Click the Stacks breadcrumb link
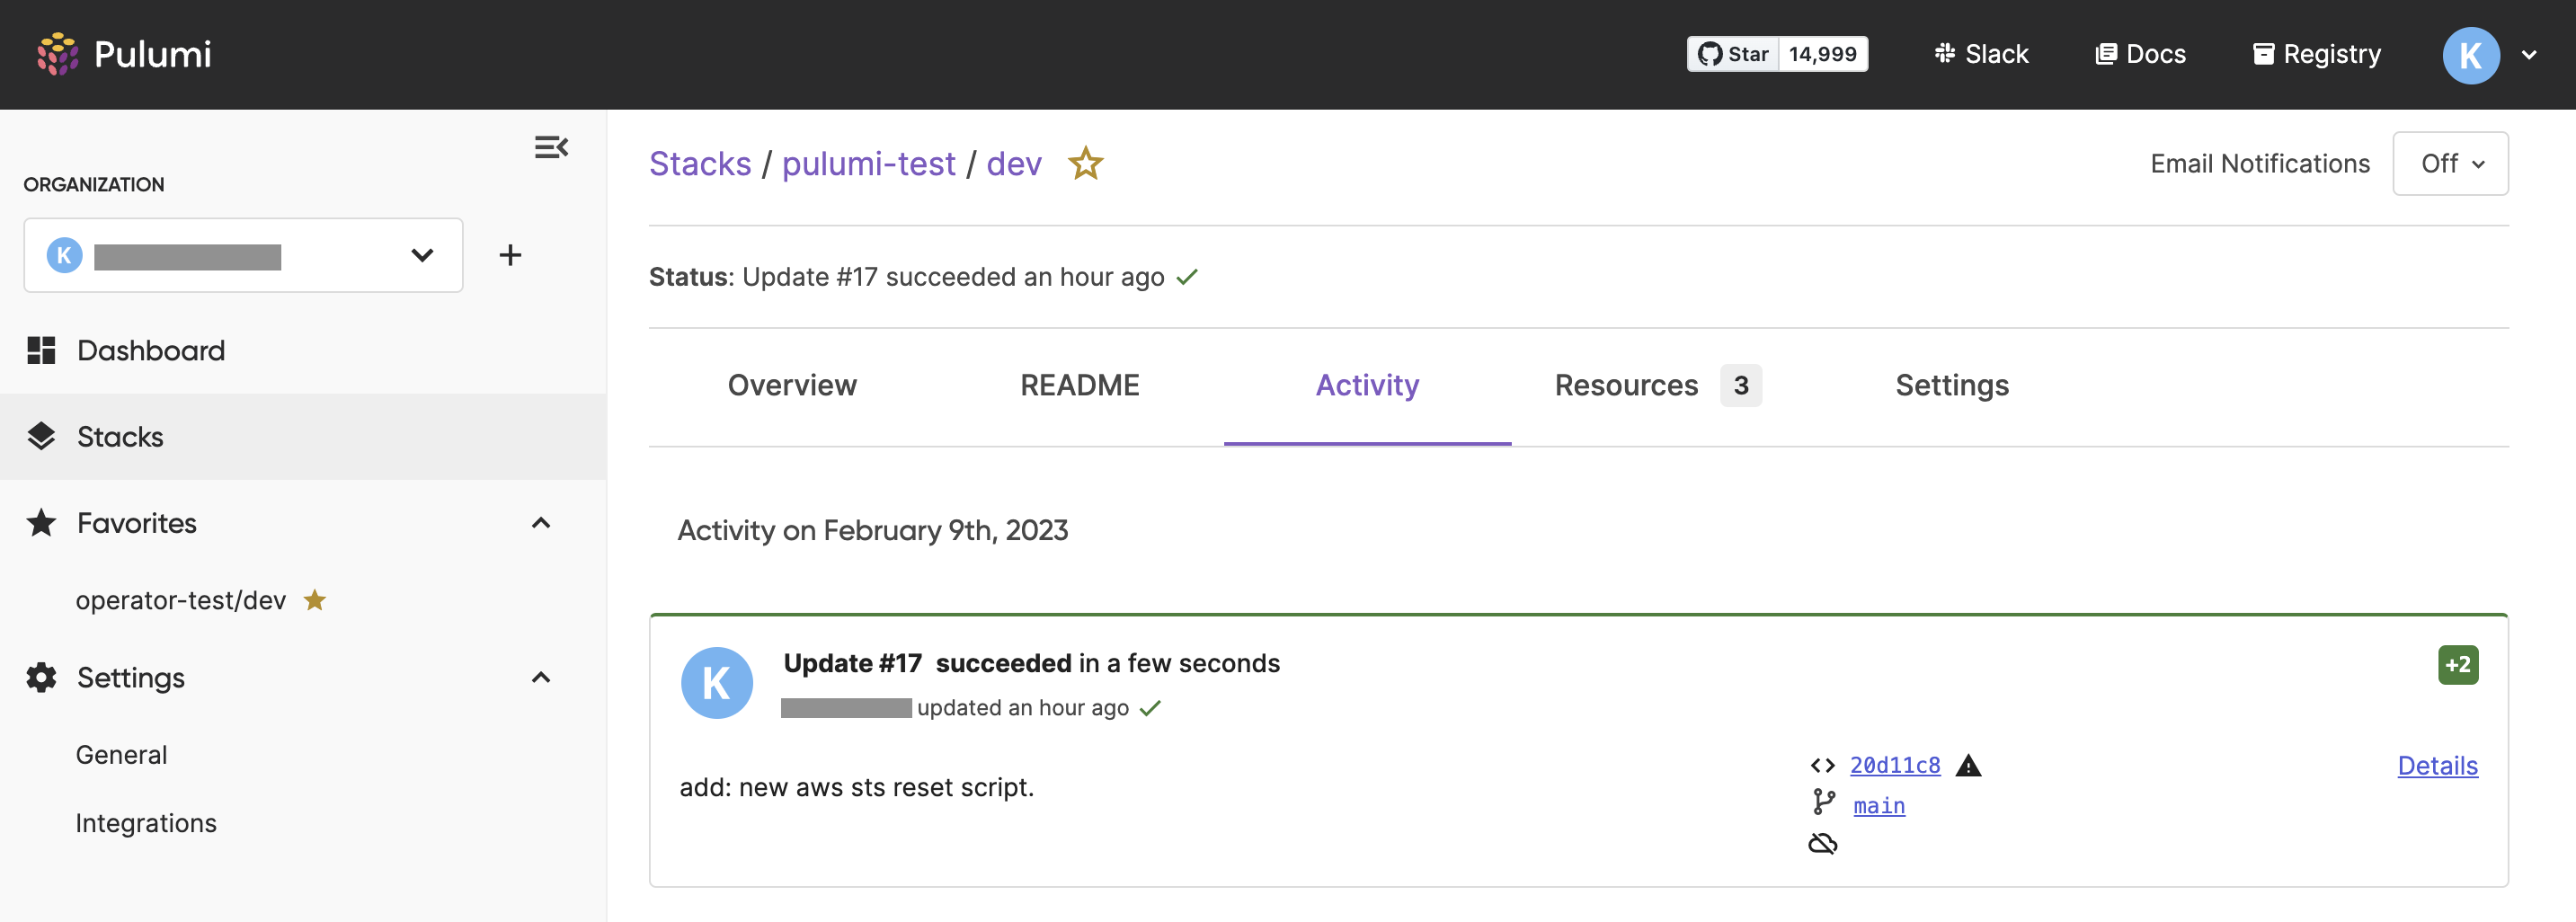Viewport: 2576px width, 922px height. (700, 164)
